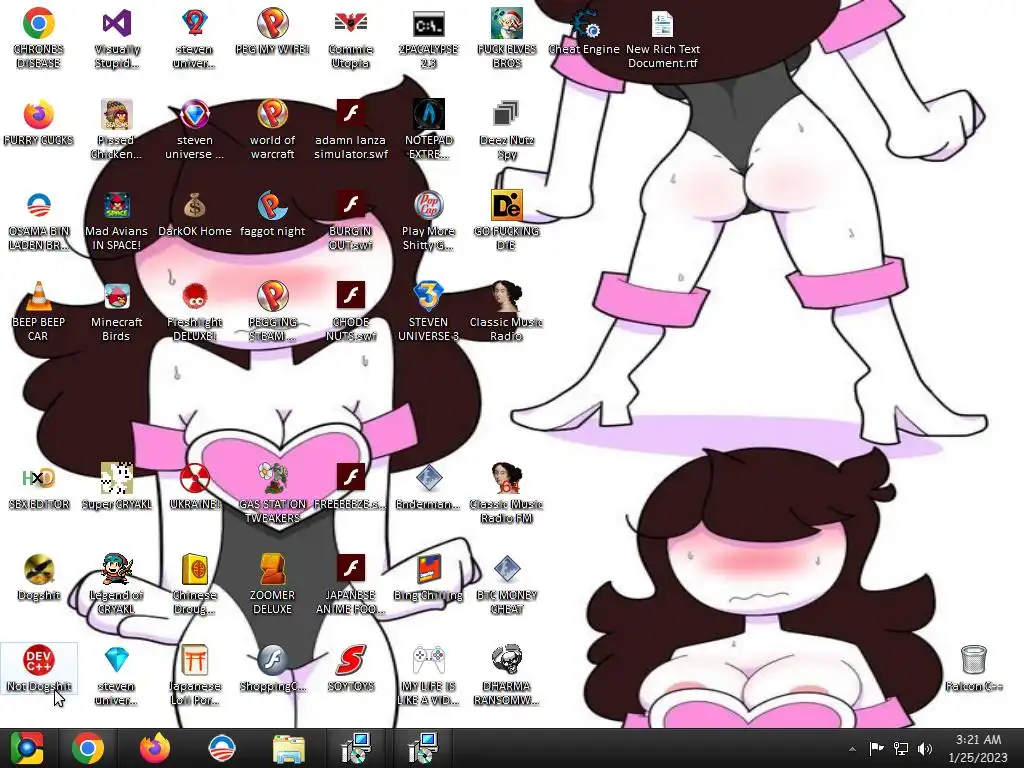Show hidden system tray icons
1024x768 pixels.
[852, 749]
